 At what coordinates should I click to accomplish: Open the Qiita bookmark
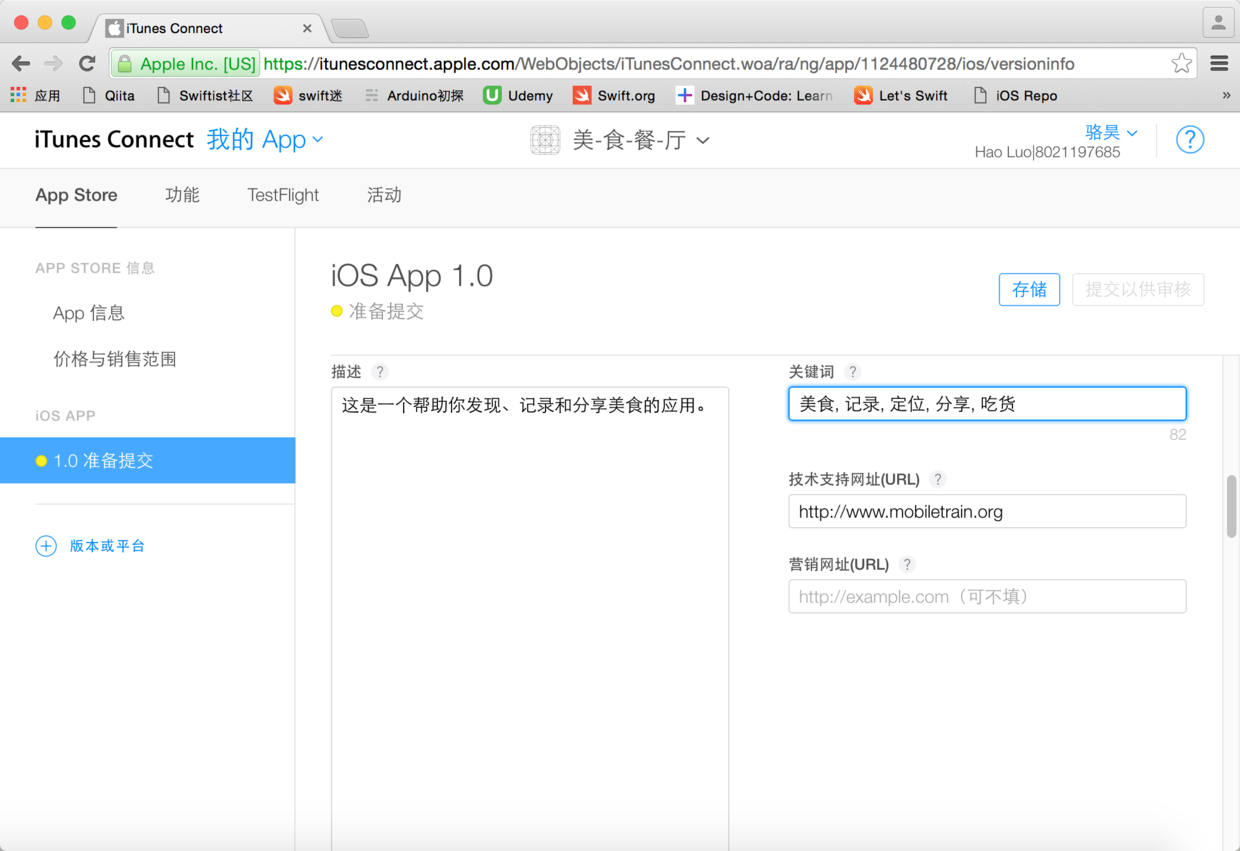point(108,96)
